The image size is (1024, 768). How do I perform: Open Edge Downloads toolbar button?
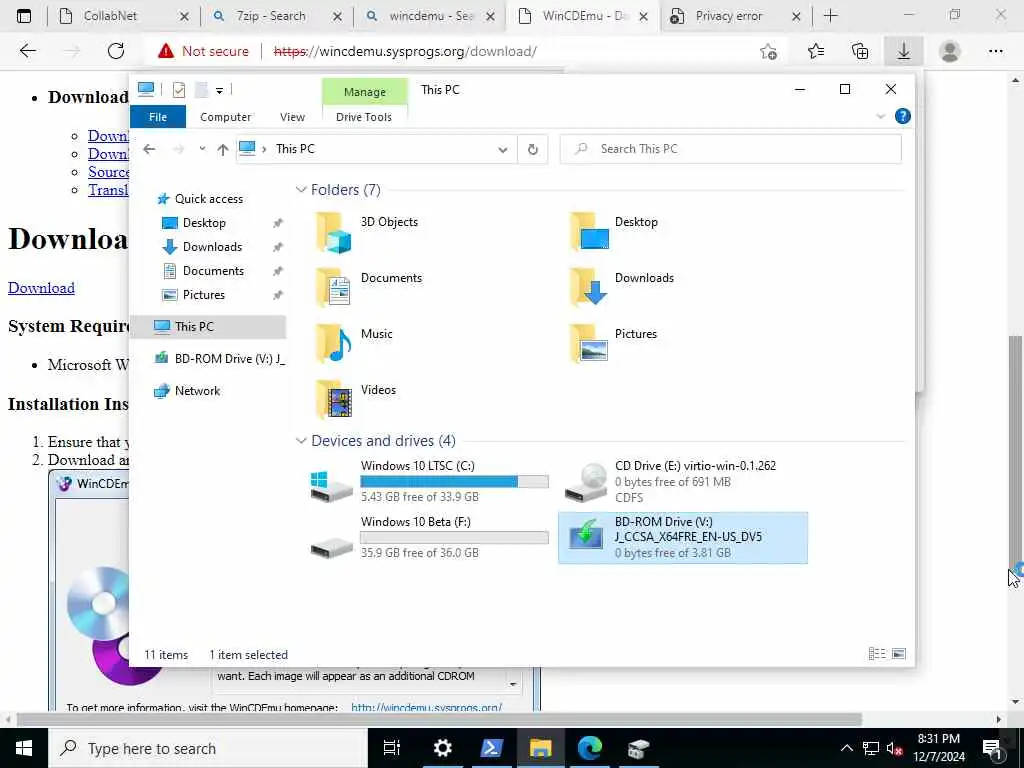click(903, 51)
